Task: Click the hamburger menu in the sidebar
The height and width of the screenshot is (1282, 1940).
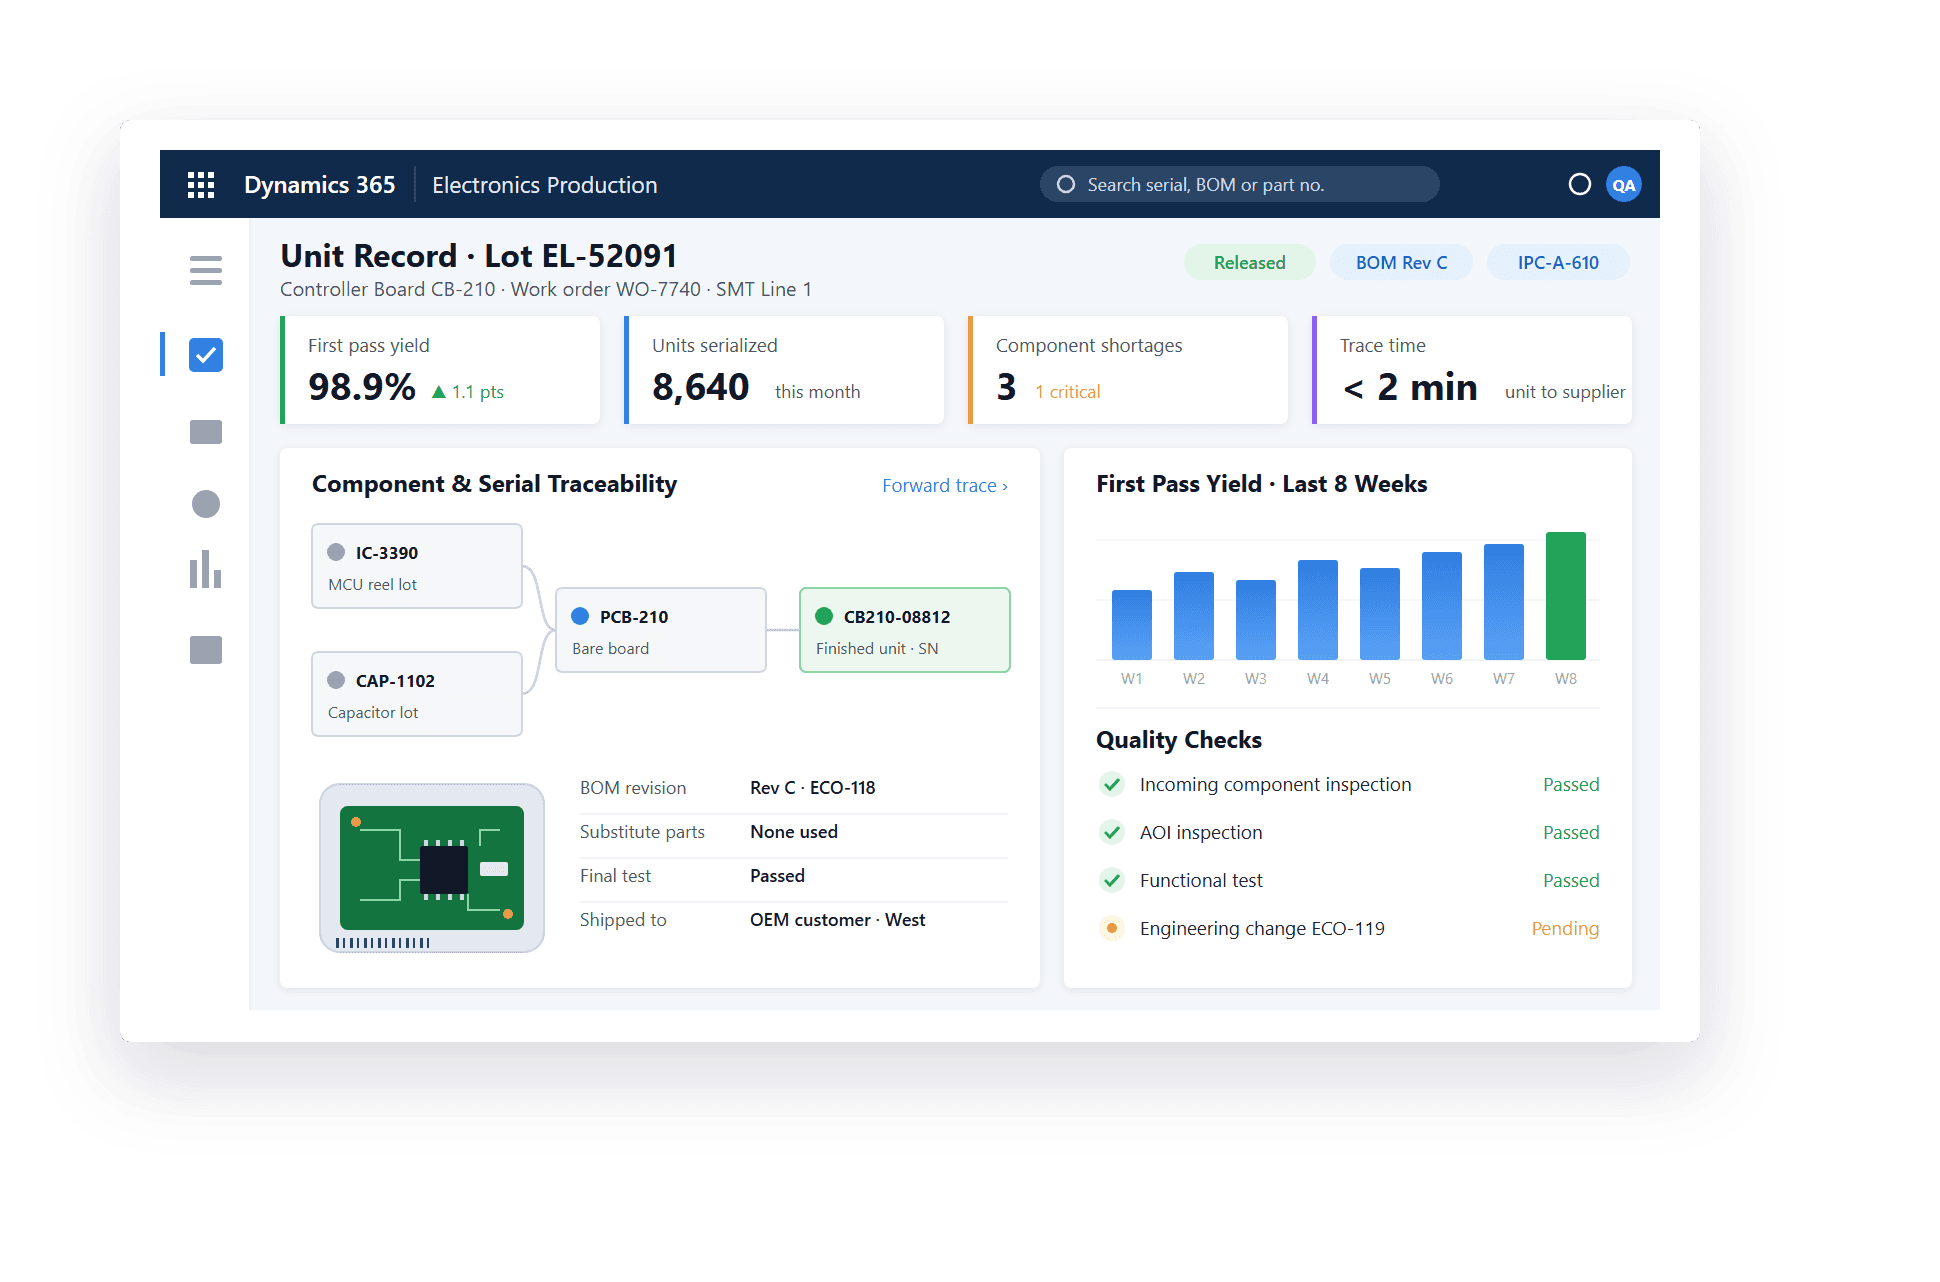Action: (206, 270)
